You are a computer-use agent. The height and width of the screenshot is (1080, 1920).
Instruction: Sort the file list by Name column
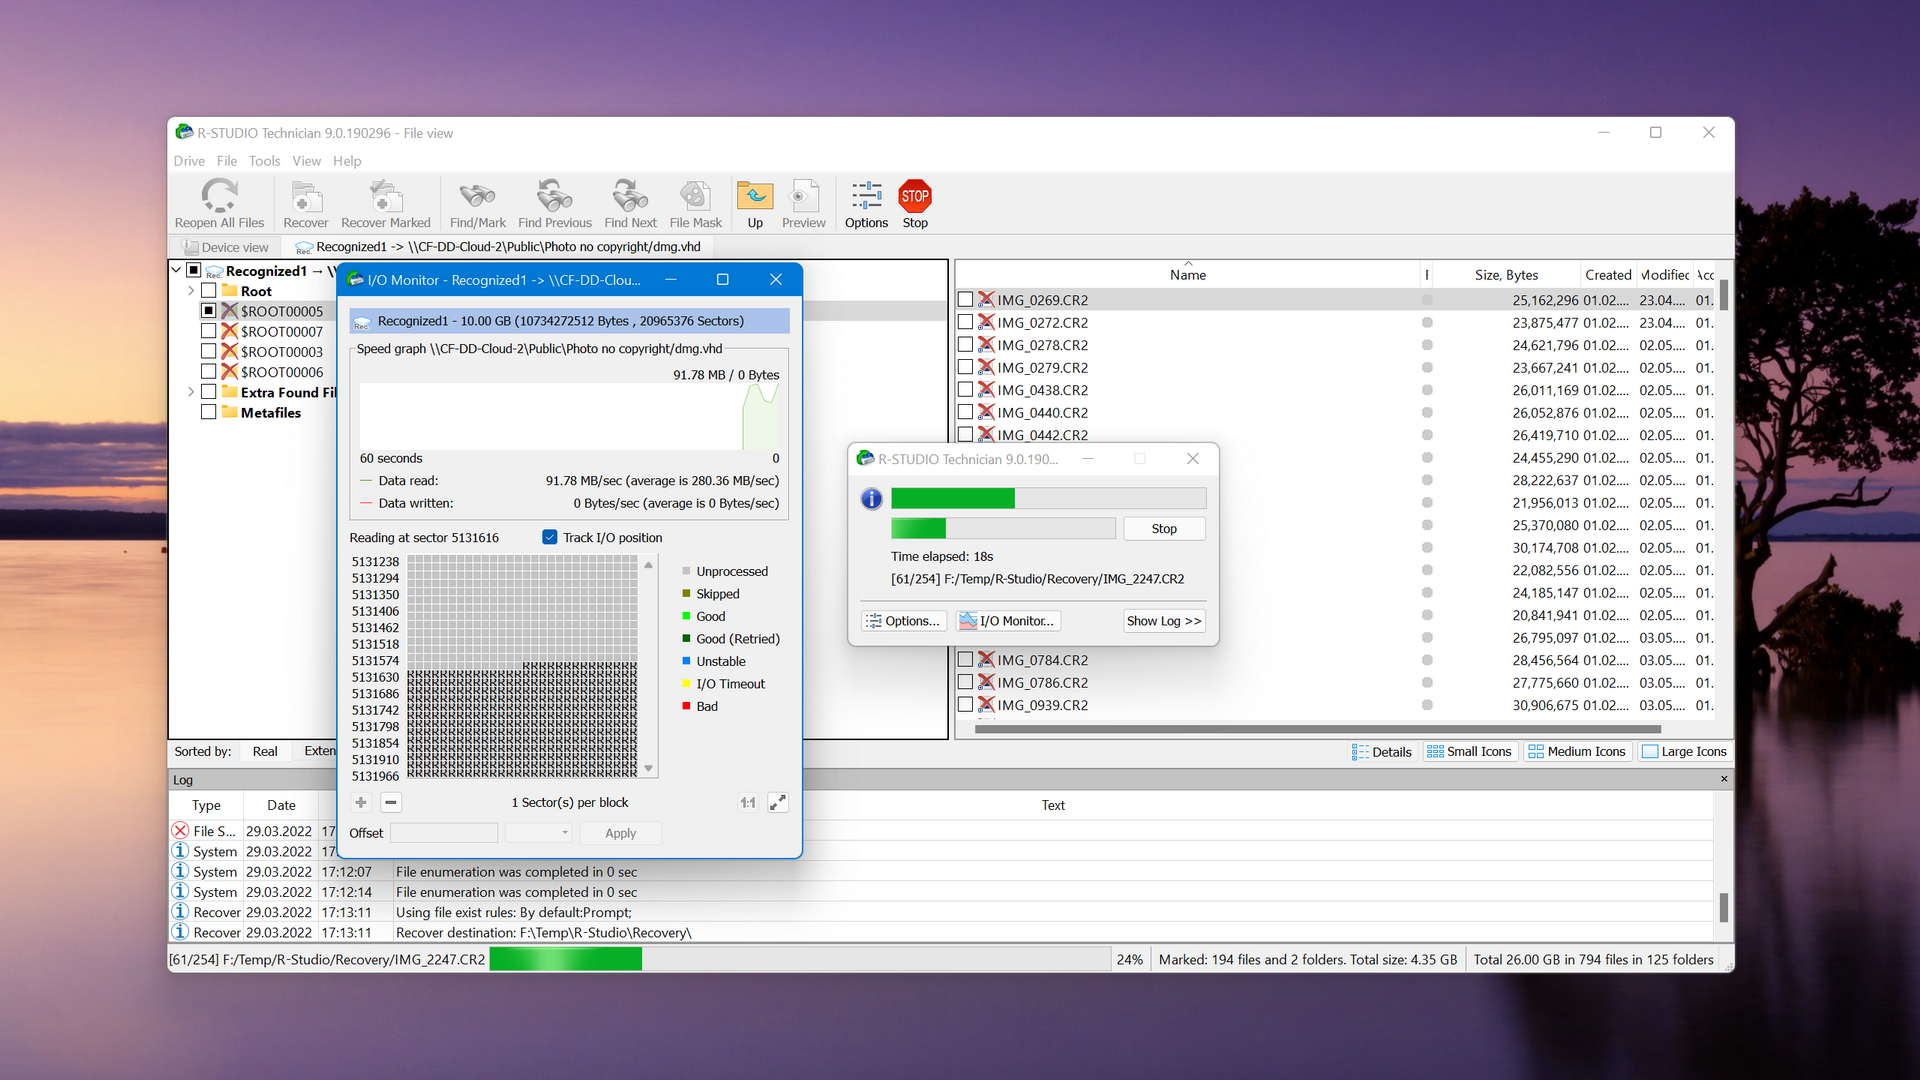point(1188,275)
